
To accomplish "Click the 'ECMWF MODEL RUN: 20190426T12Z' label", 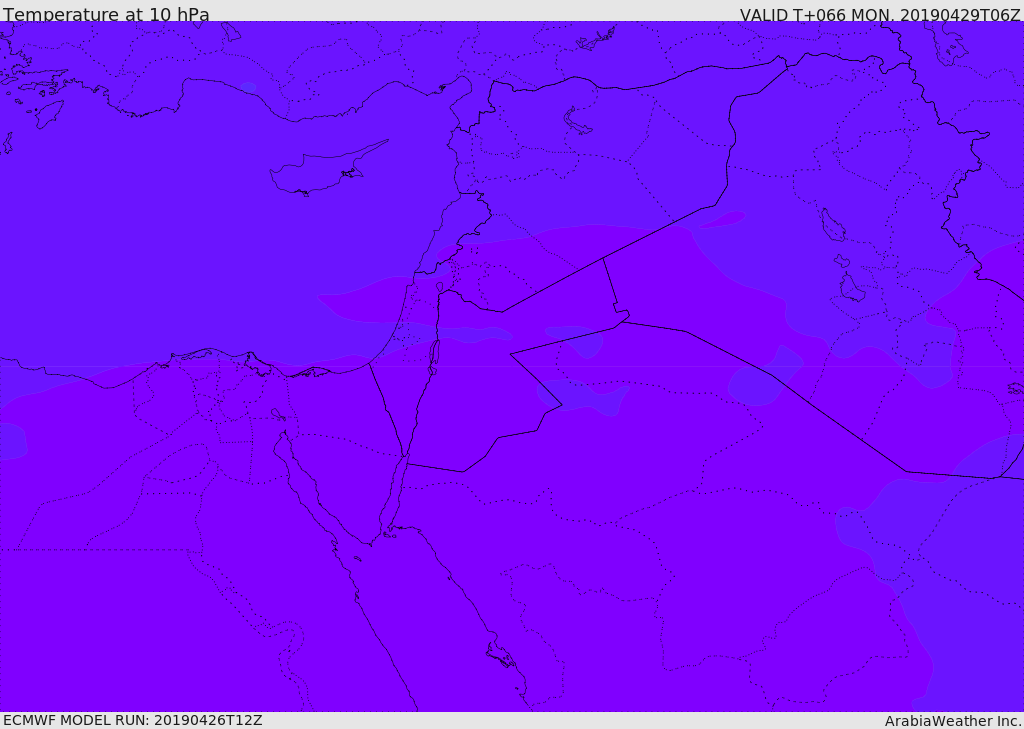I will tap(133, 720).
